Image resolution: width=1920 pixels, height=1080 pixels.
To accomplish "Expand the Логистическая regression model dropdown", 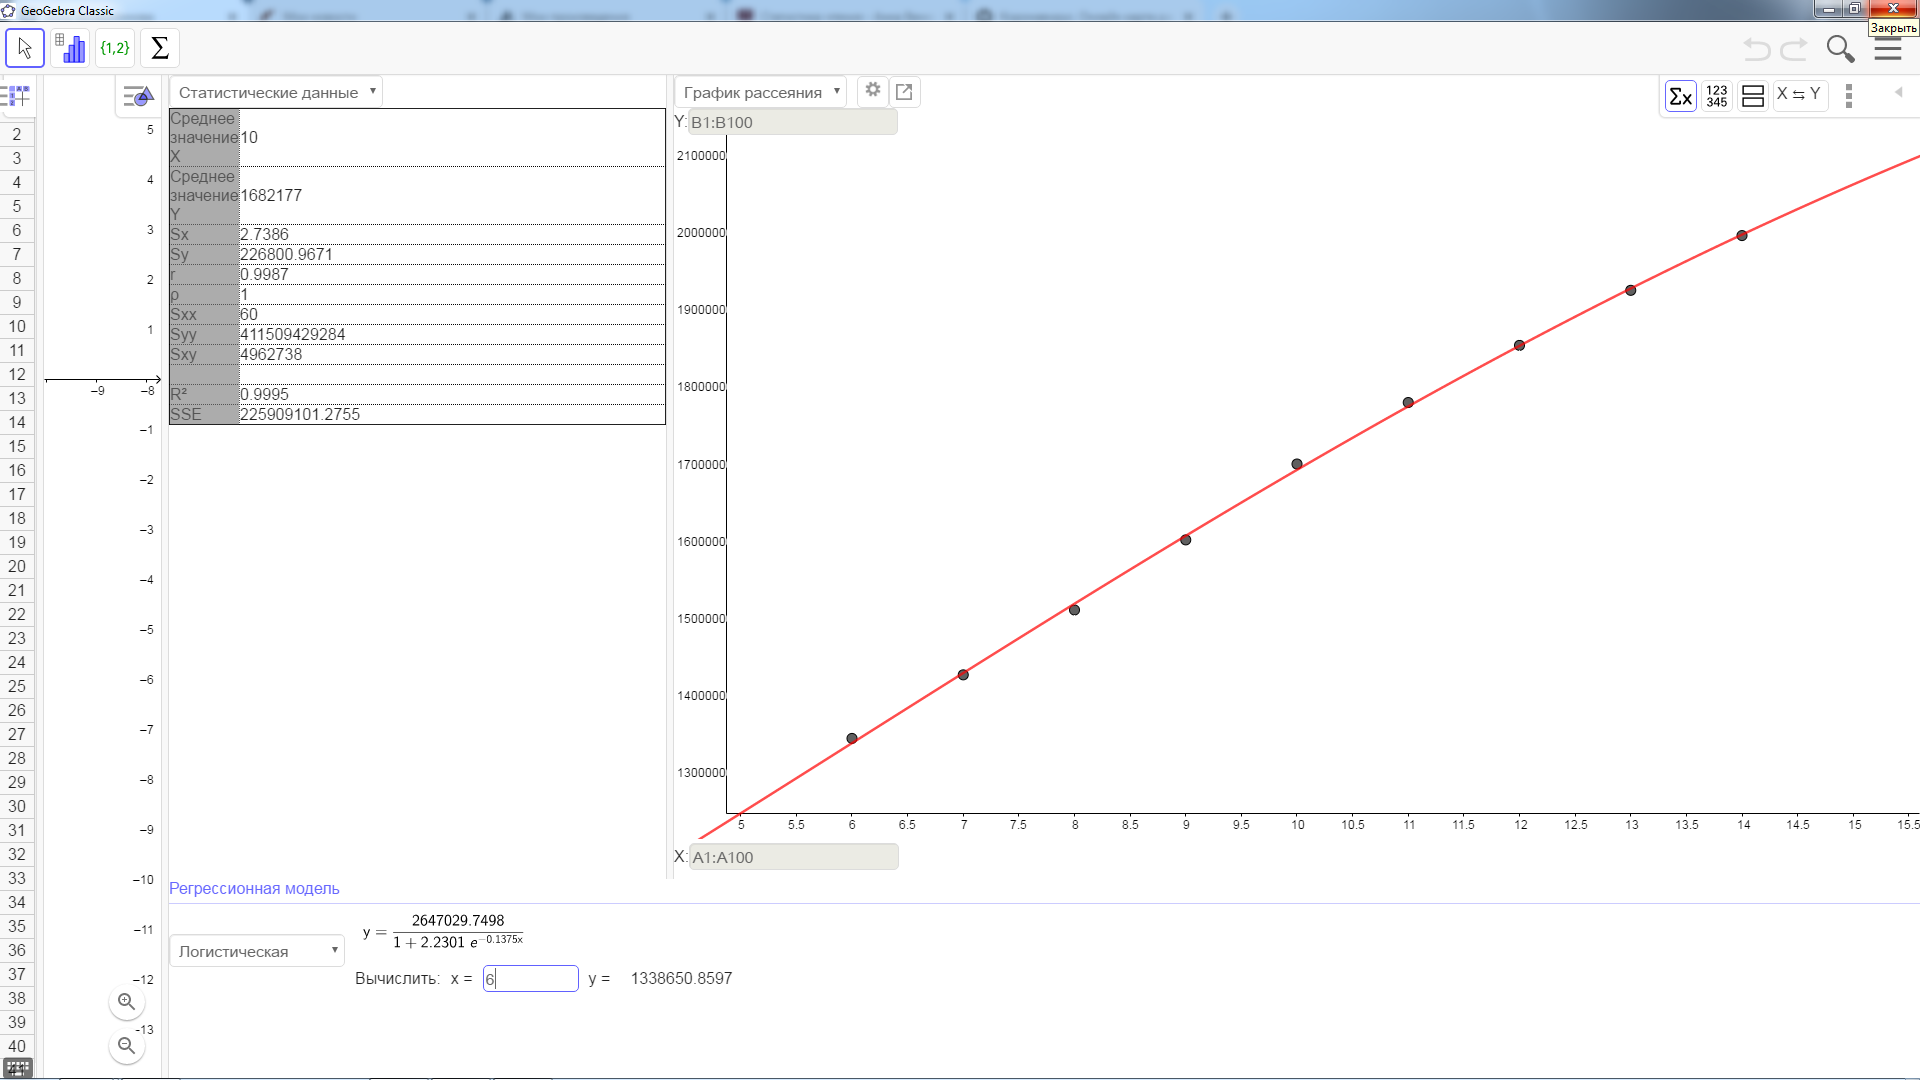I will 257,951.
